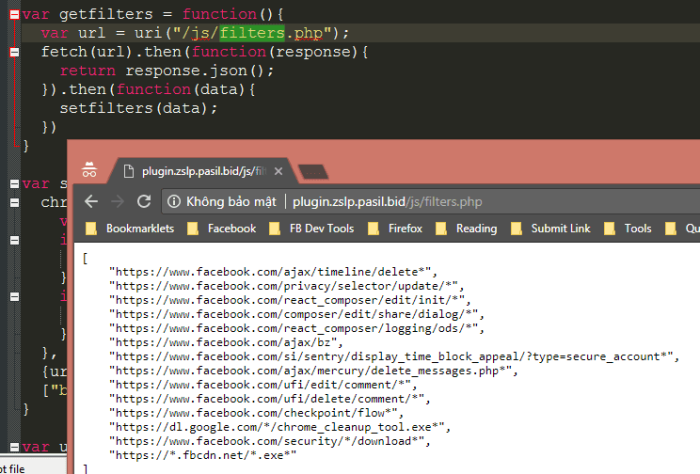Click the ajax/timeline/delete URL entry
Image resolution: width=700 pixels, height=474 pixels.
coord(273,272)
